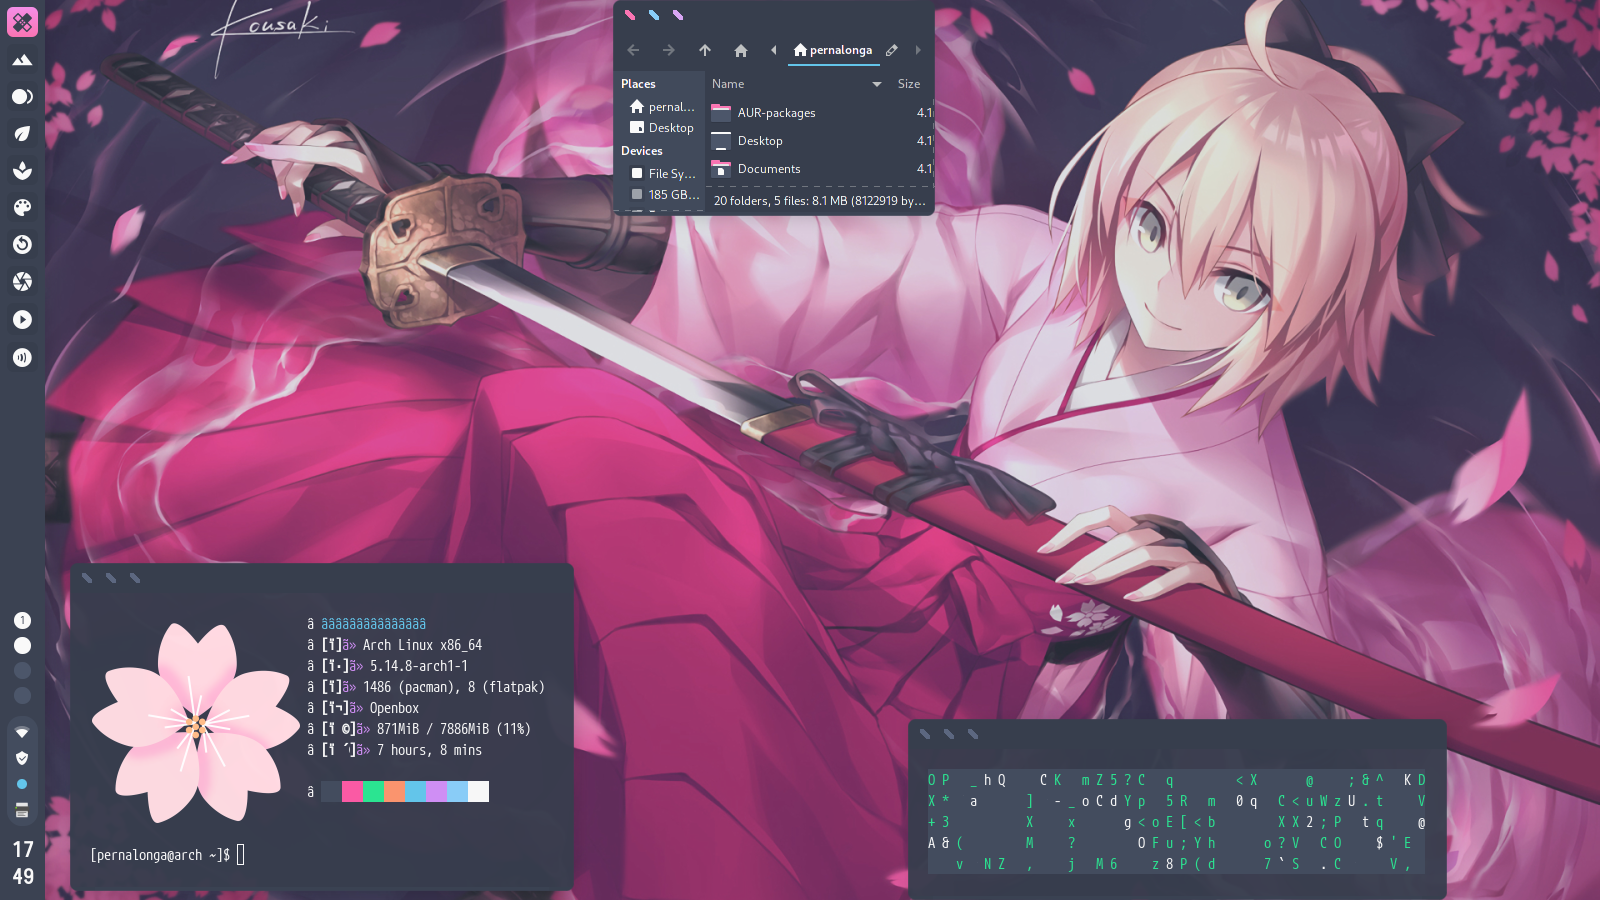The image size is (1600, 900).
Task: Click third titlebar button of matrix terminal
Action: (x=973, y=734)
